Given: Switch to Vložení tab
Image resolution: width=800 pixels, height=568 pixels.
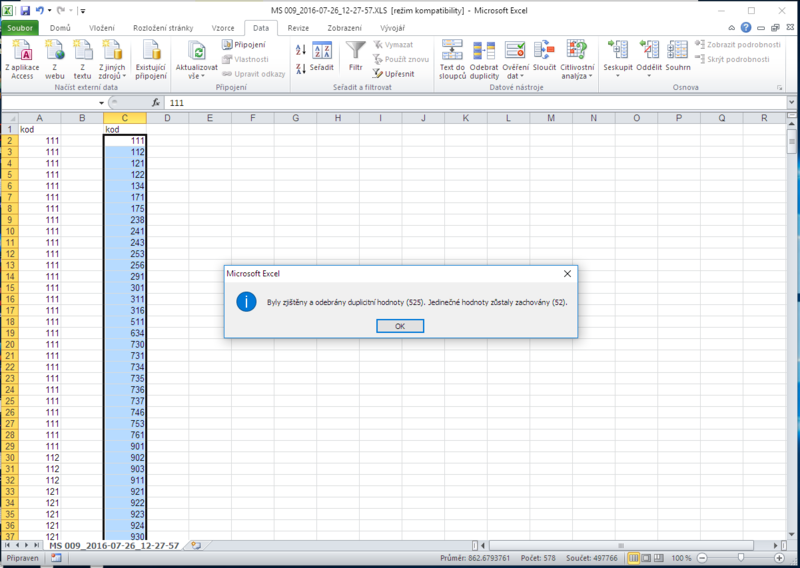Looking at the screenshot, I should tap(102, 28).
